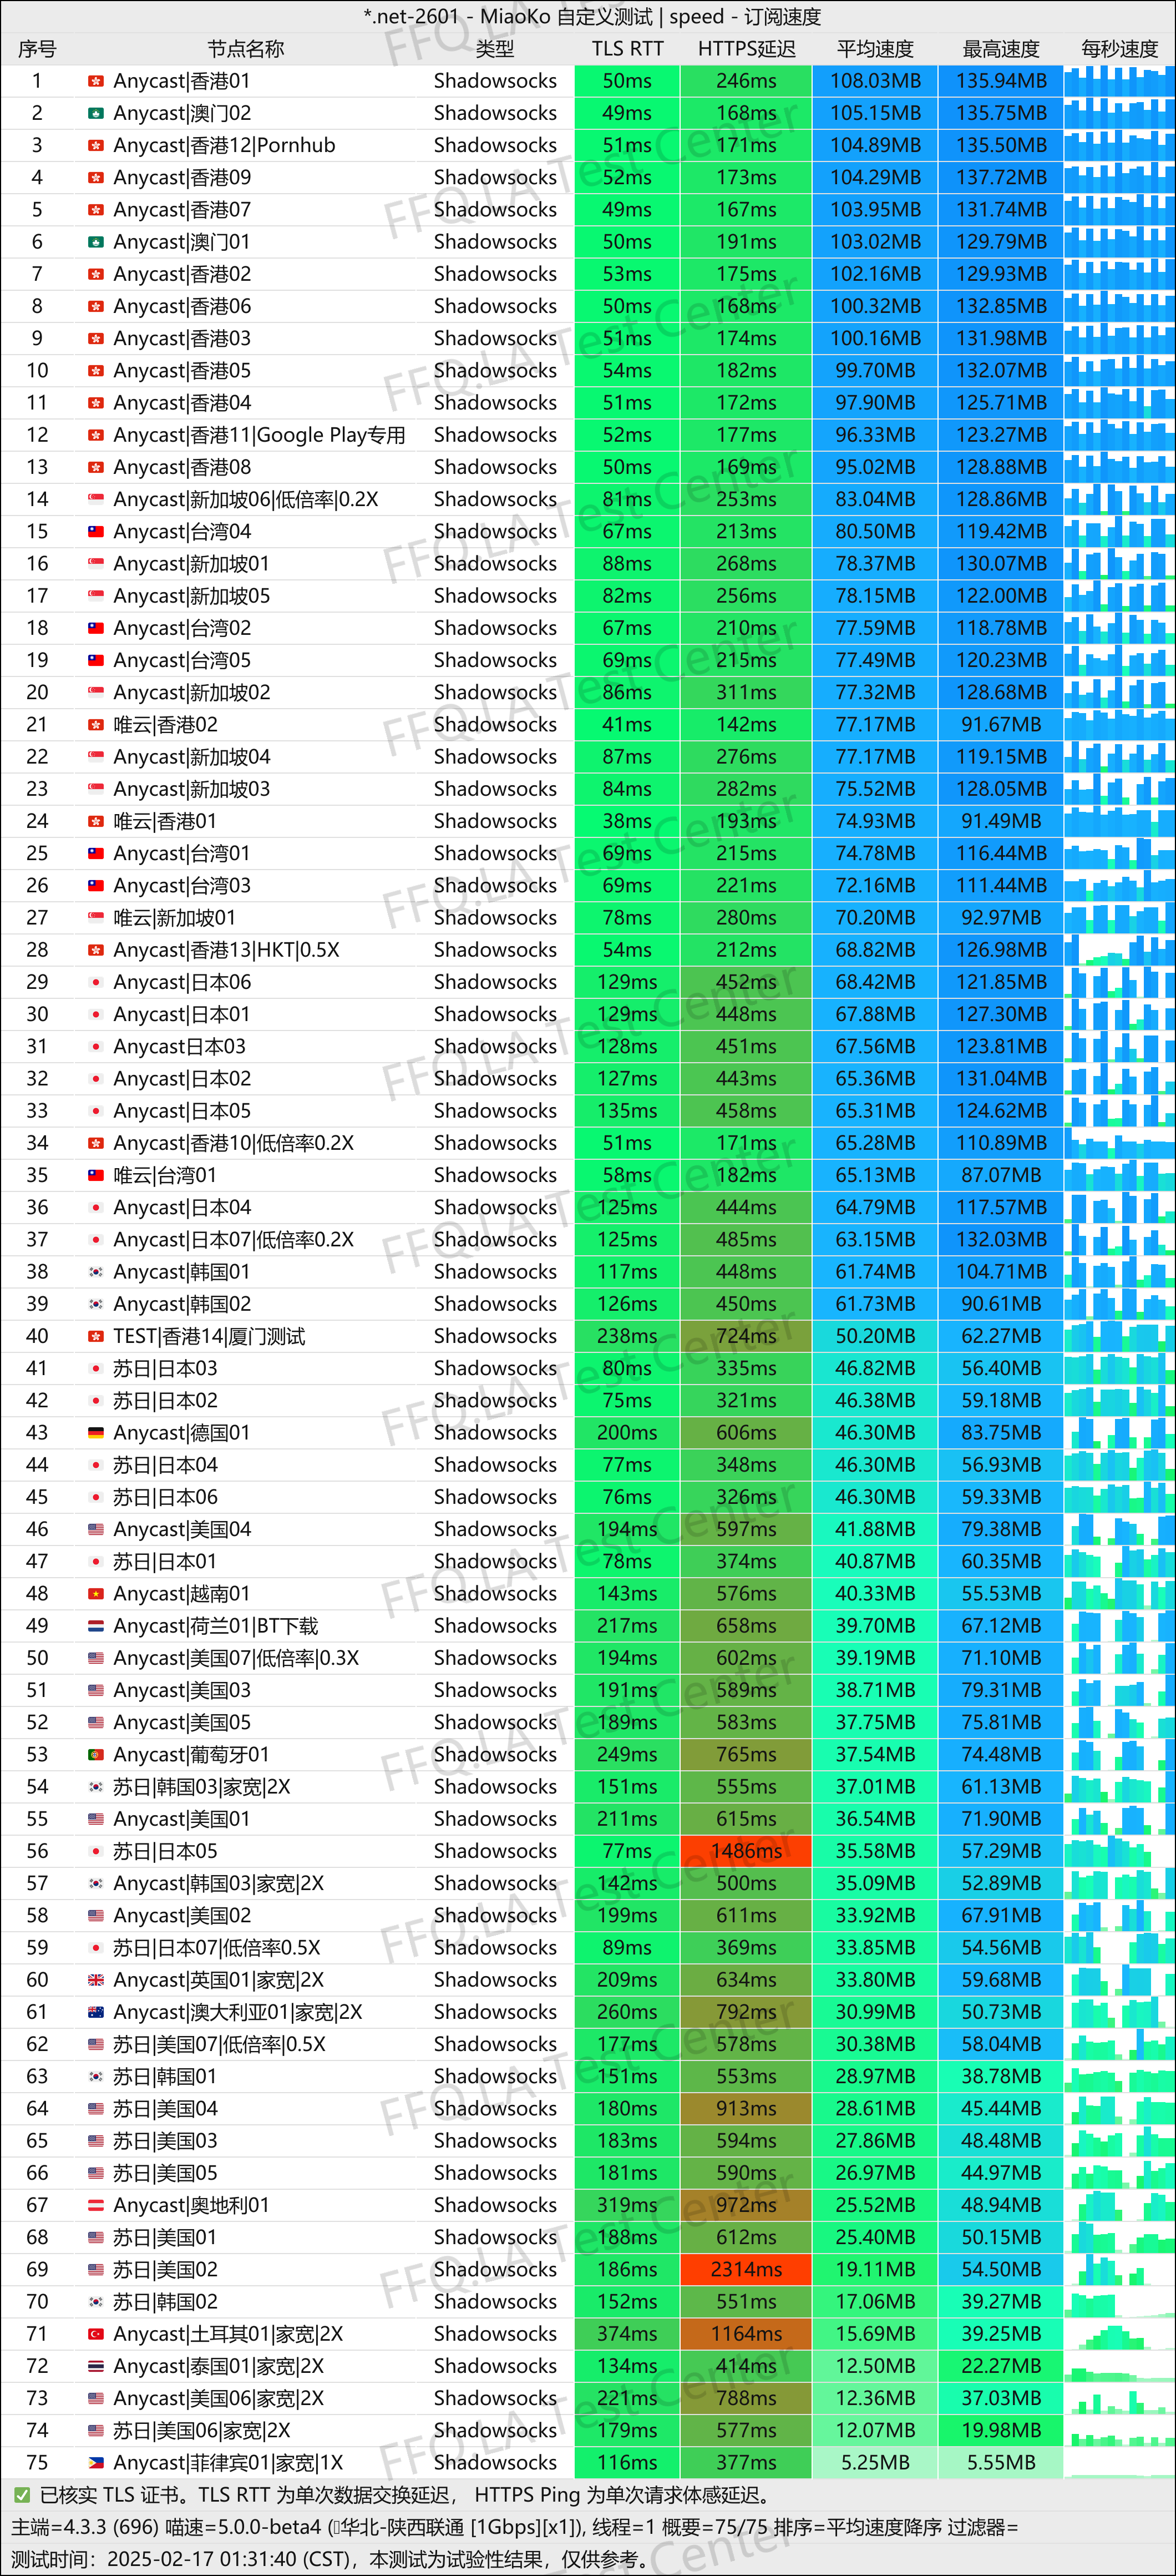Select the Anycast|香港11|Google Play专用 node name
The image size is (1176, 2576).
pyautogui.click(x=259, y=435)
